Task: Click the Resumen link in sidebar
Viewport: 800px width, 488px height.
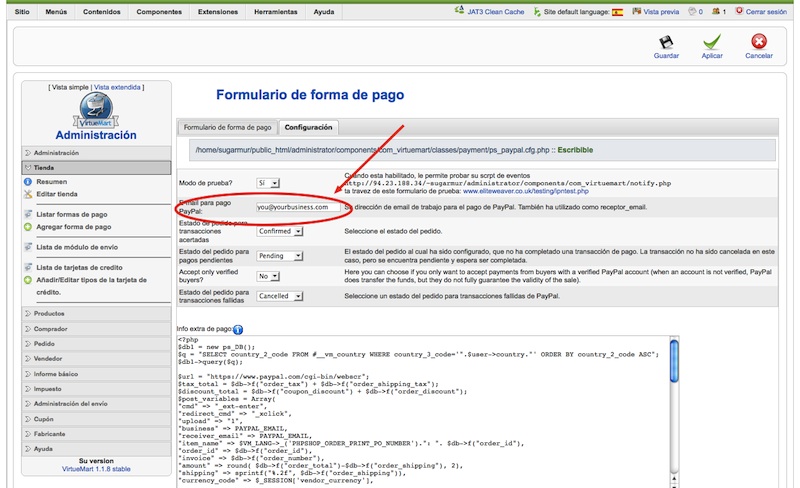Action: point(52,182)
